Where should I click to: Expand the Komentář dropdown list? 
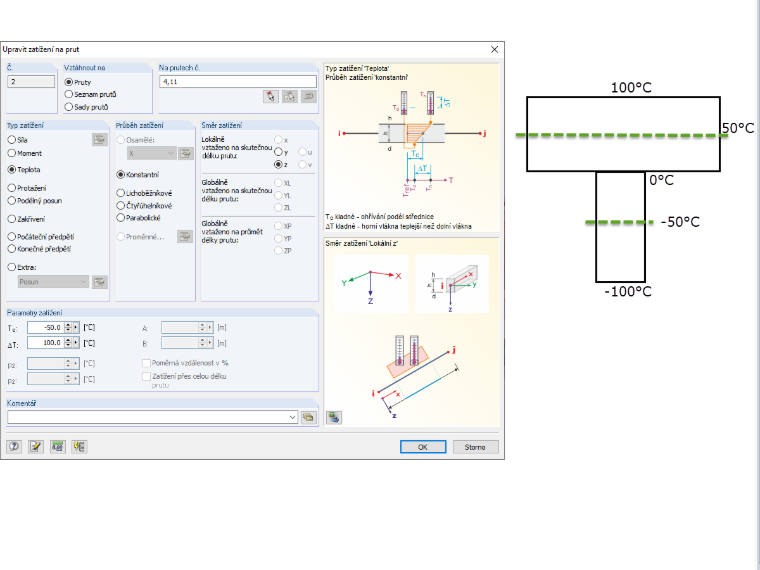pos(292,417)
